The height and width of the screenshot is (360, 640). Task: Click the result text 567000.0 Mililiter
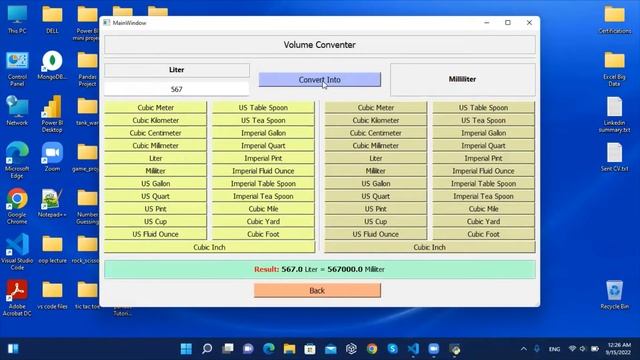pyautogui.click(x=356, y=269)
